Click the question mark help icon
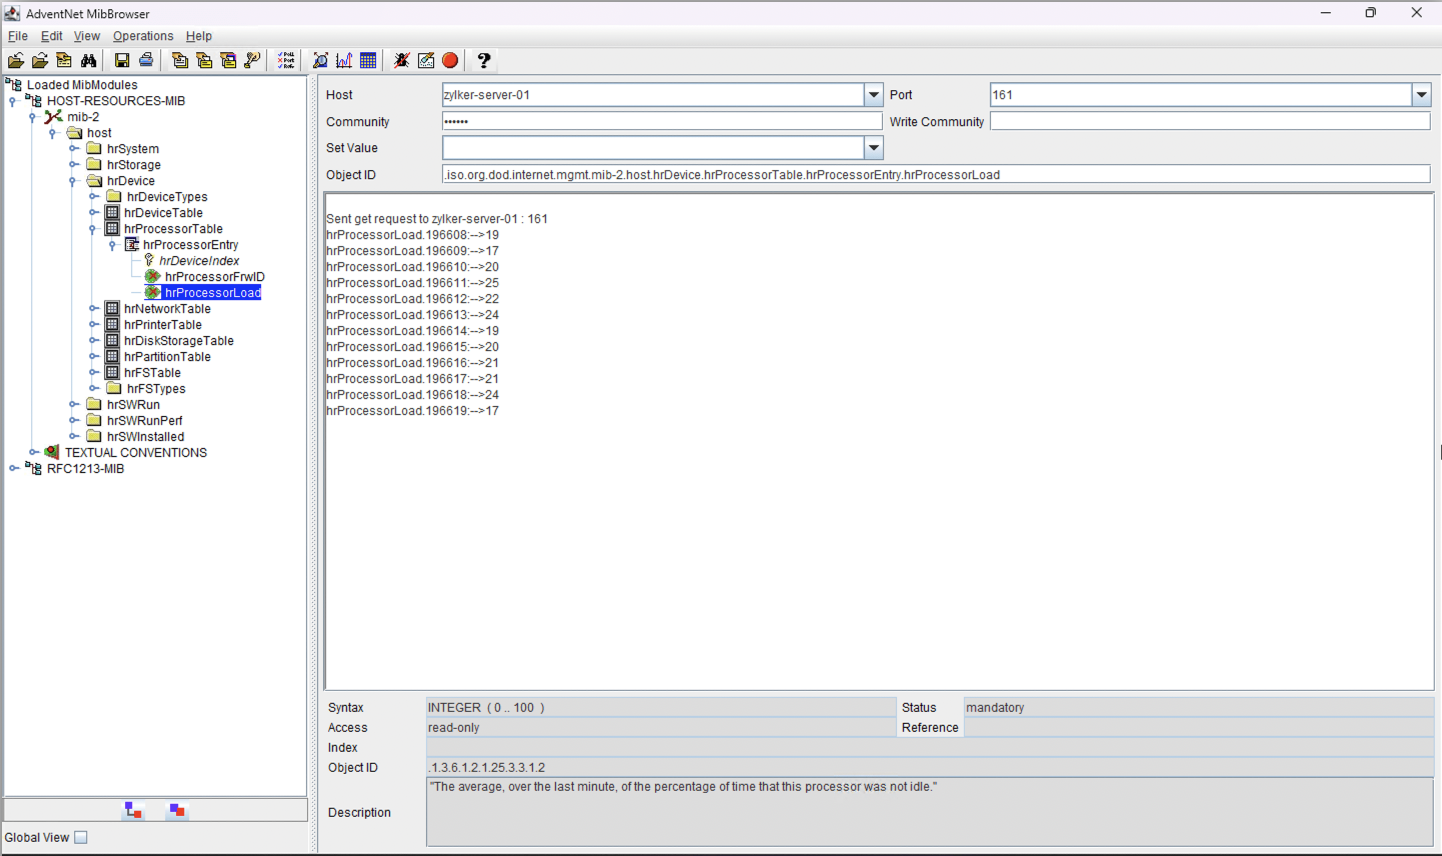Viewport: 1442px width, 856px height. click(484, 61)
